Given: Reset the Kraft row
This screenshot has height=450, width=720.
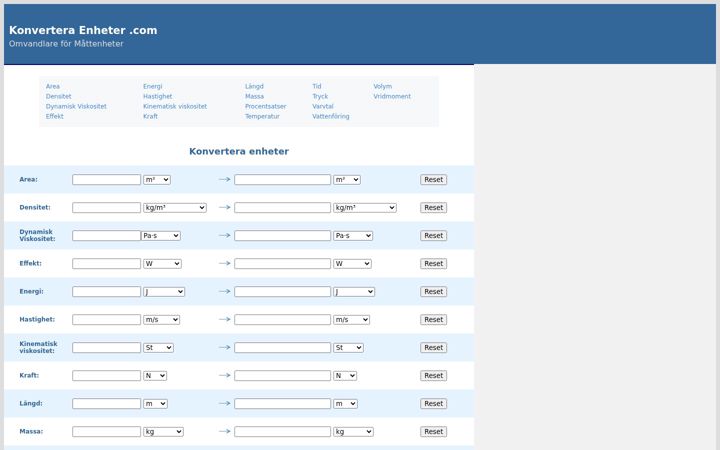Looking at the screenshot, I should point(433,376).
